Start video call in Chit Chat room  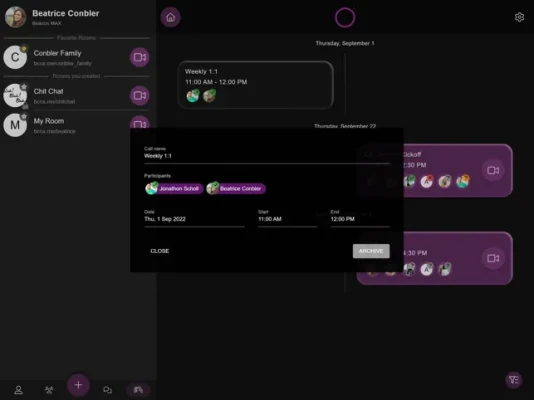tap(140, 95)
